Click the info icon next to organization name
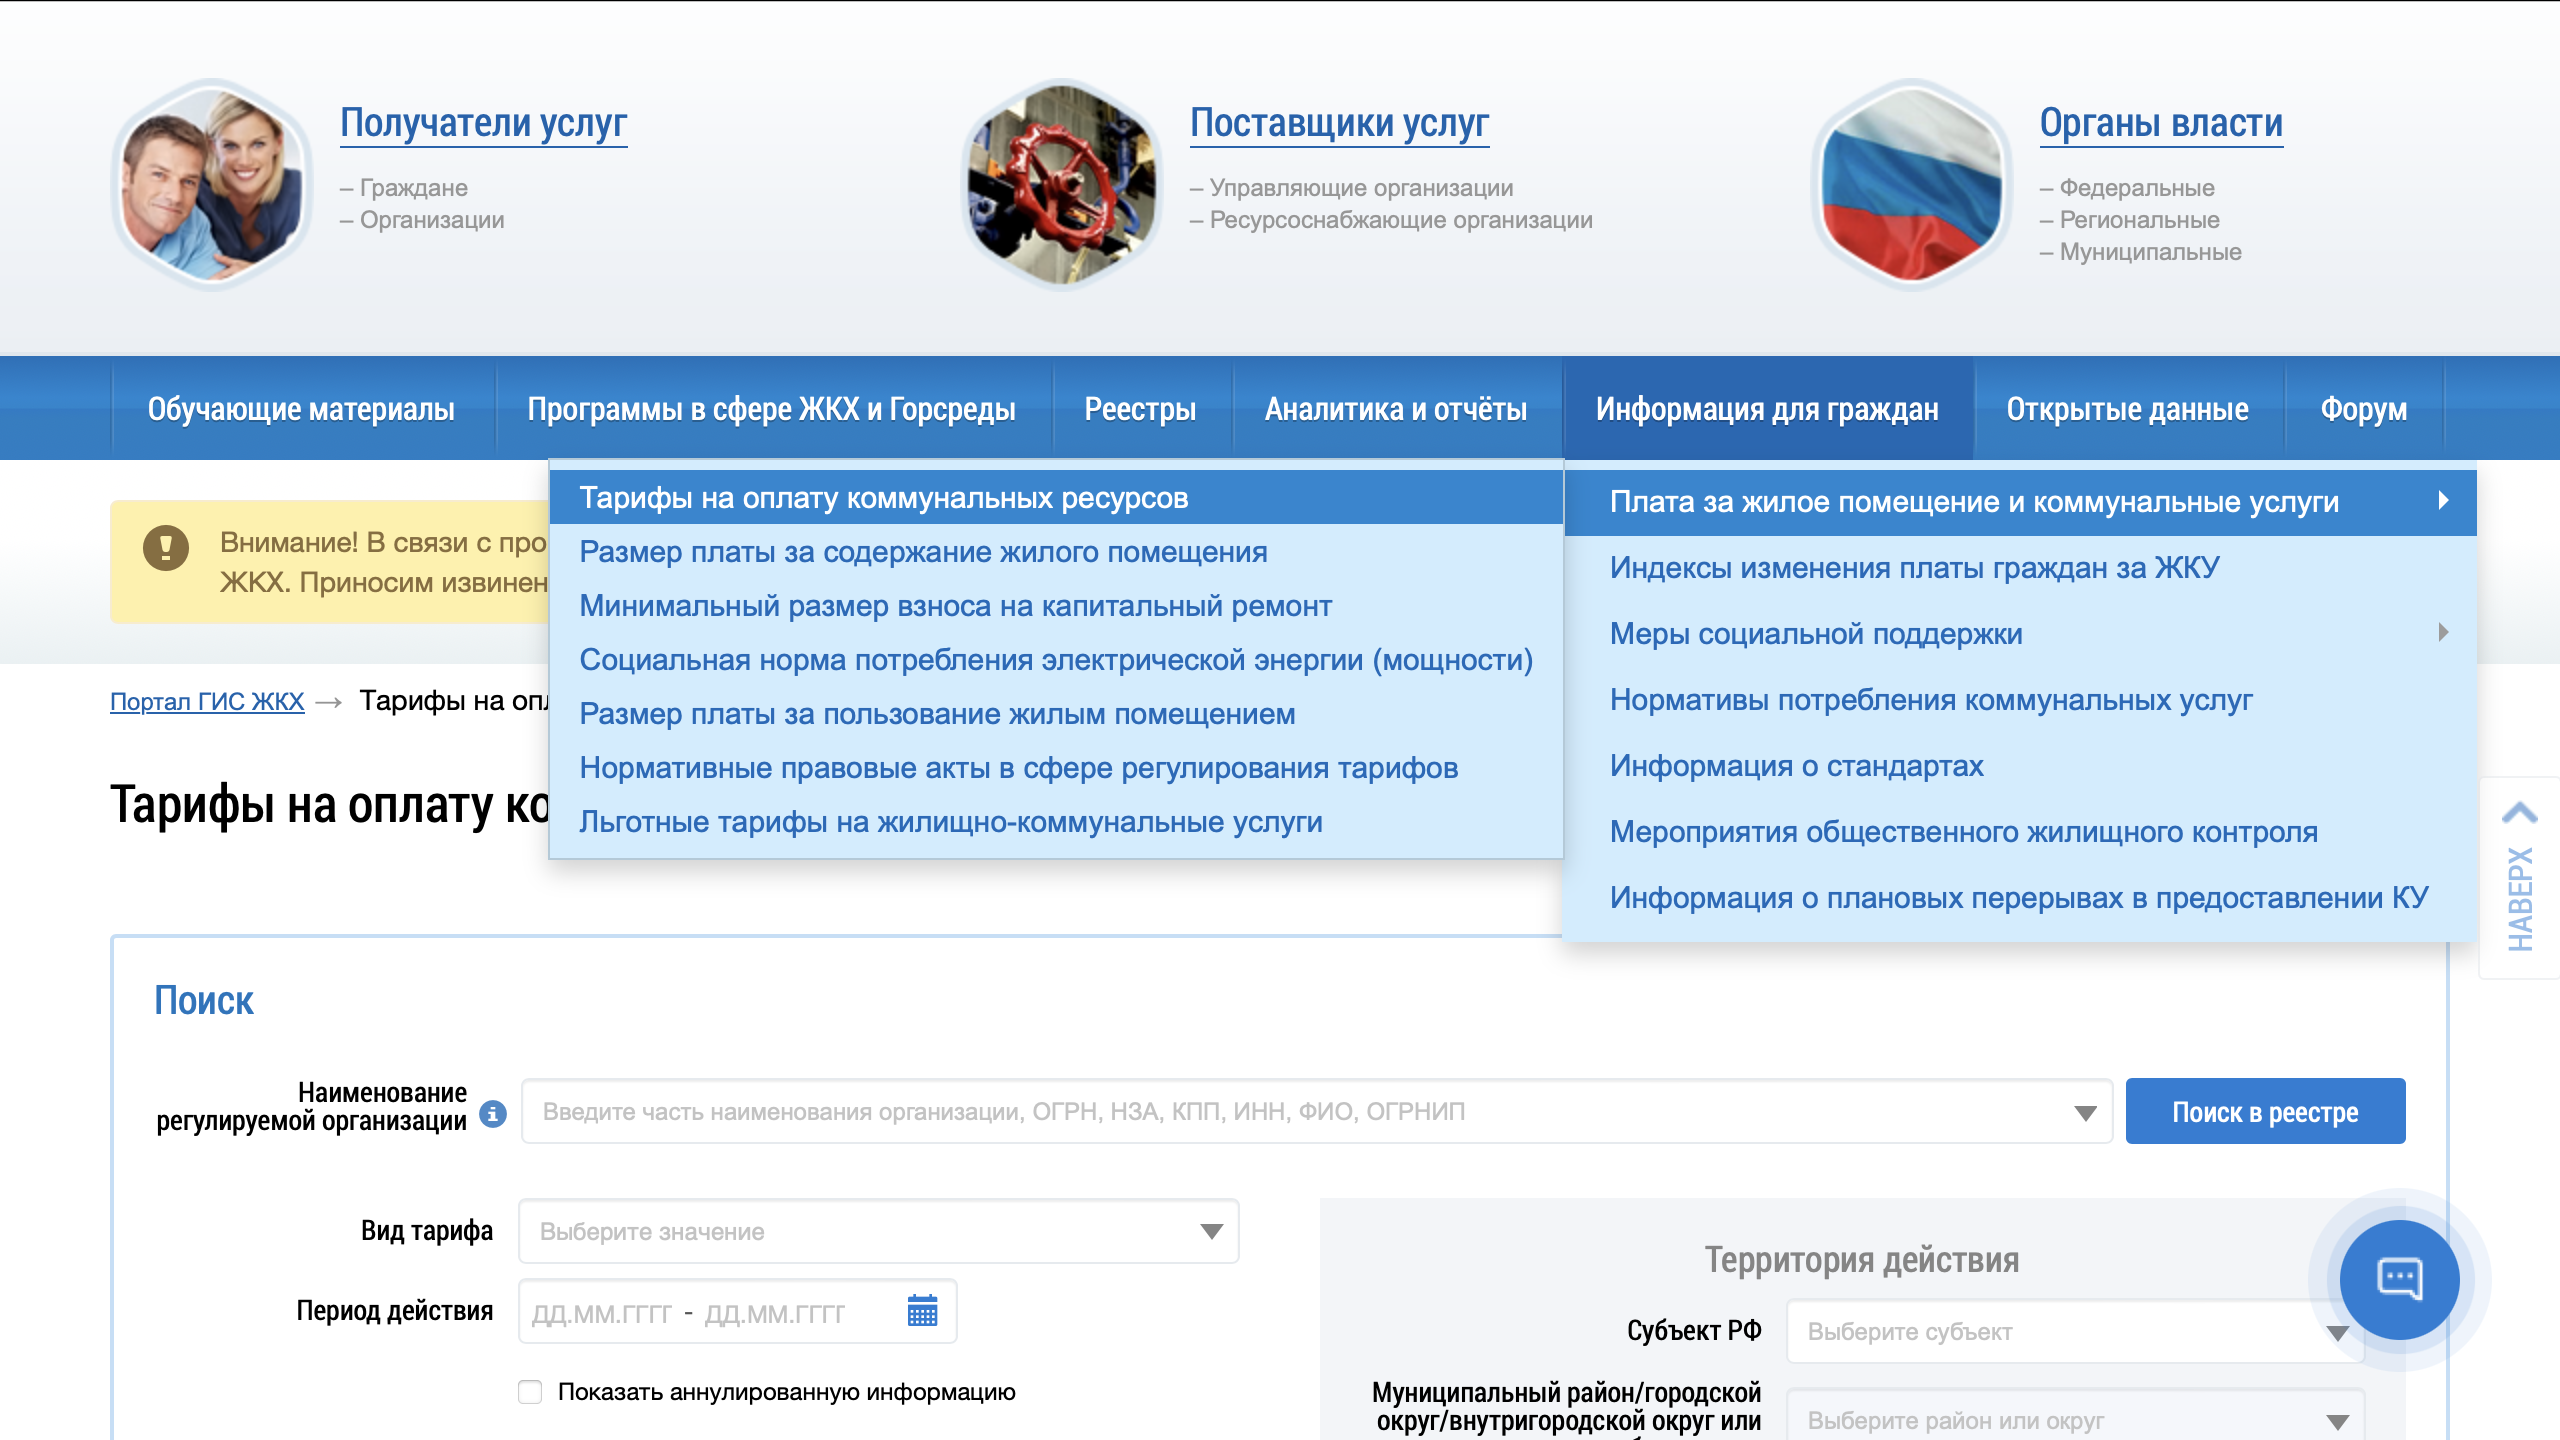The width and height of the screenshot is (2560, 1440). coord(493,1113)
